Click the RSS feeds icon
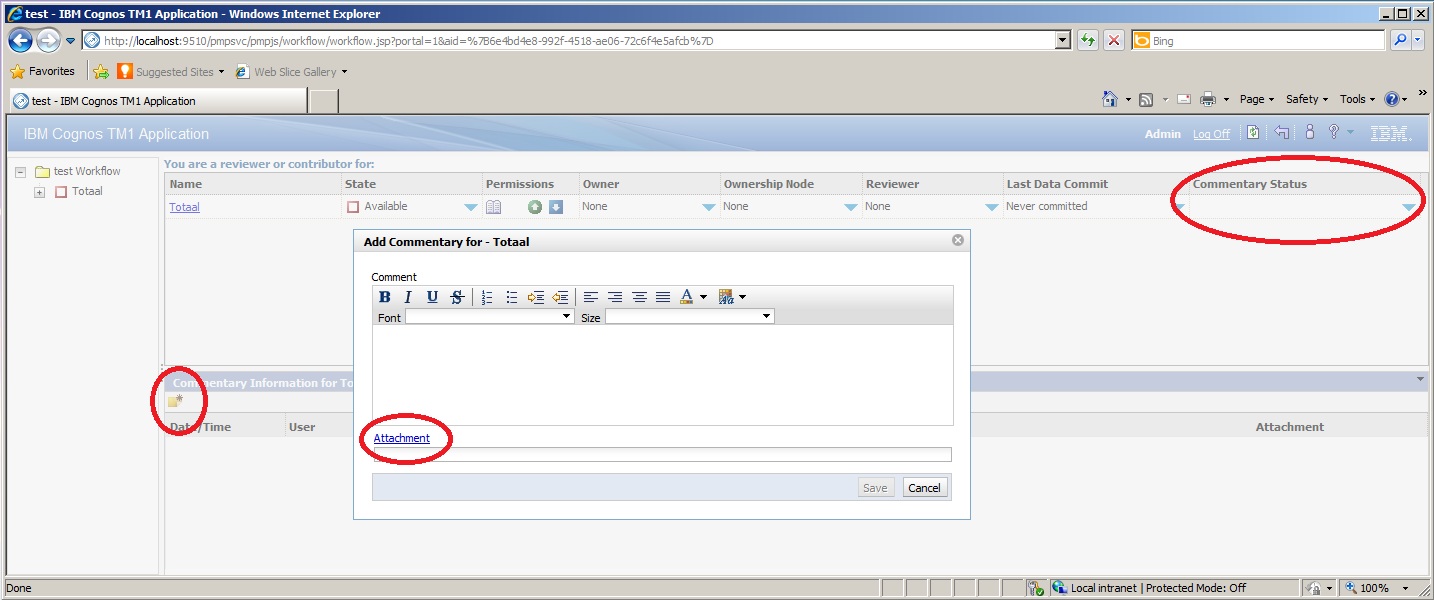Screen dimensions: 1434x600 [x=1146, y=99]
